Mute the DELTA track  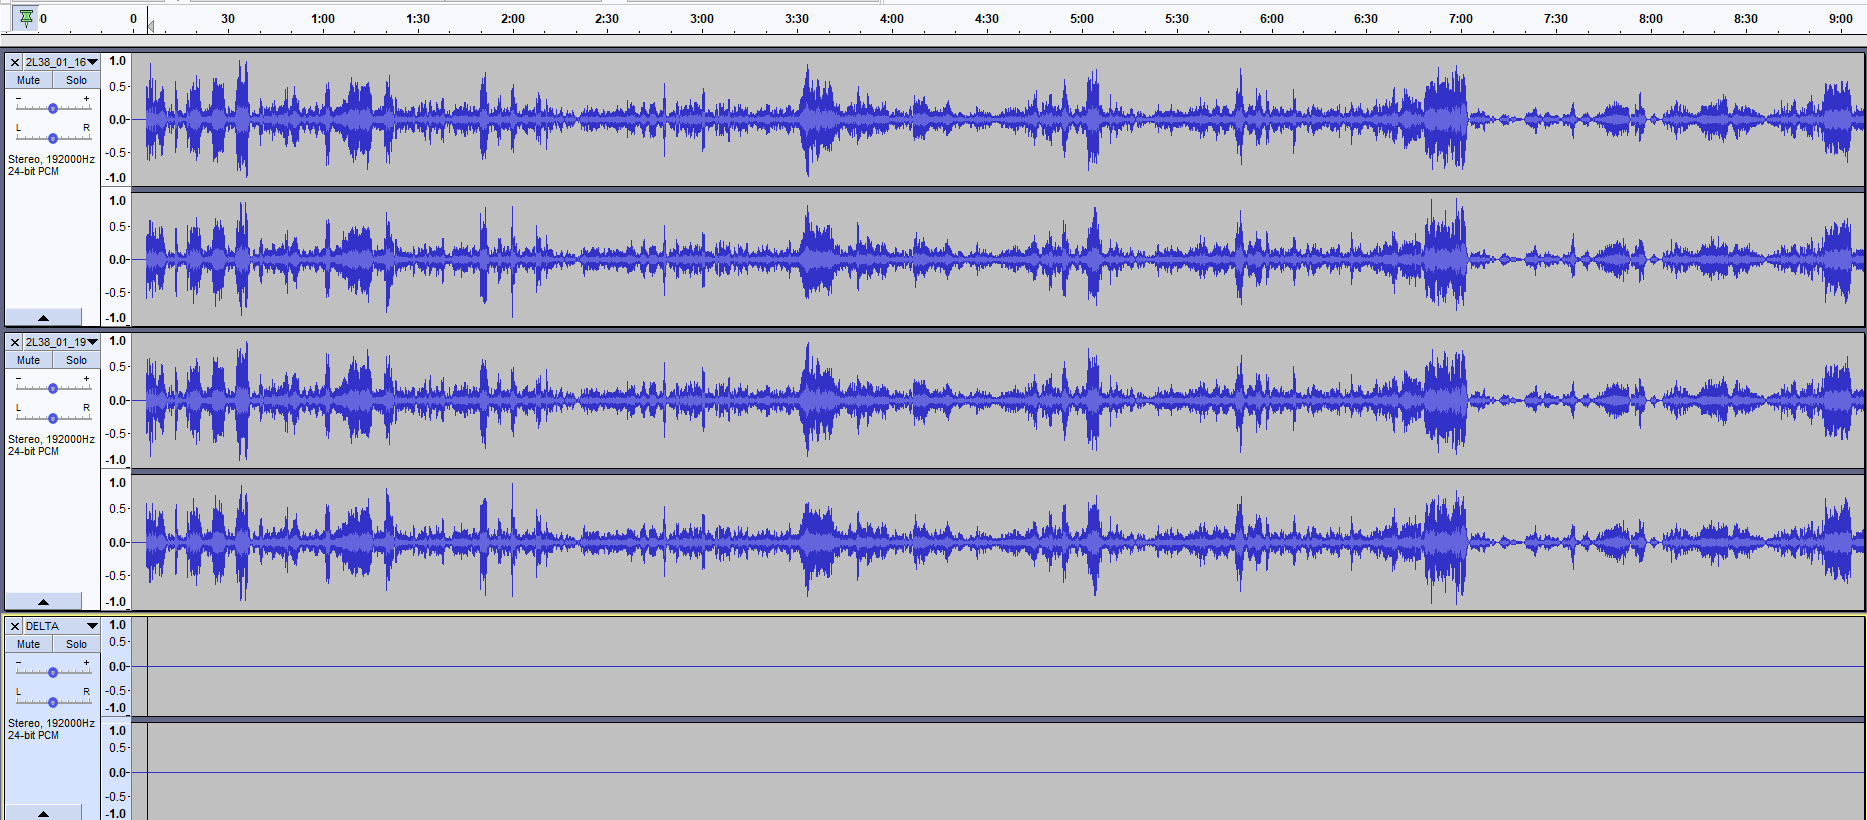(29, 644)
